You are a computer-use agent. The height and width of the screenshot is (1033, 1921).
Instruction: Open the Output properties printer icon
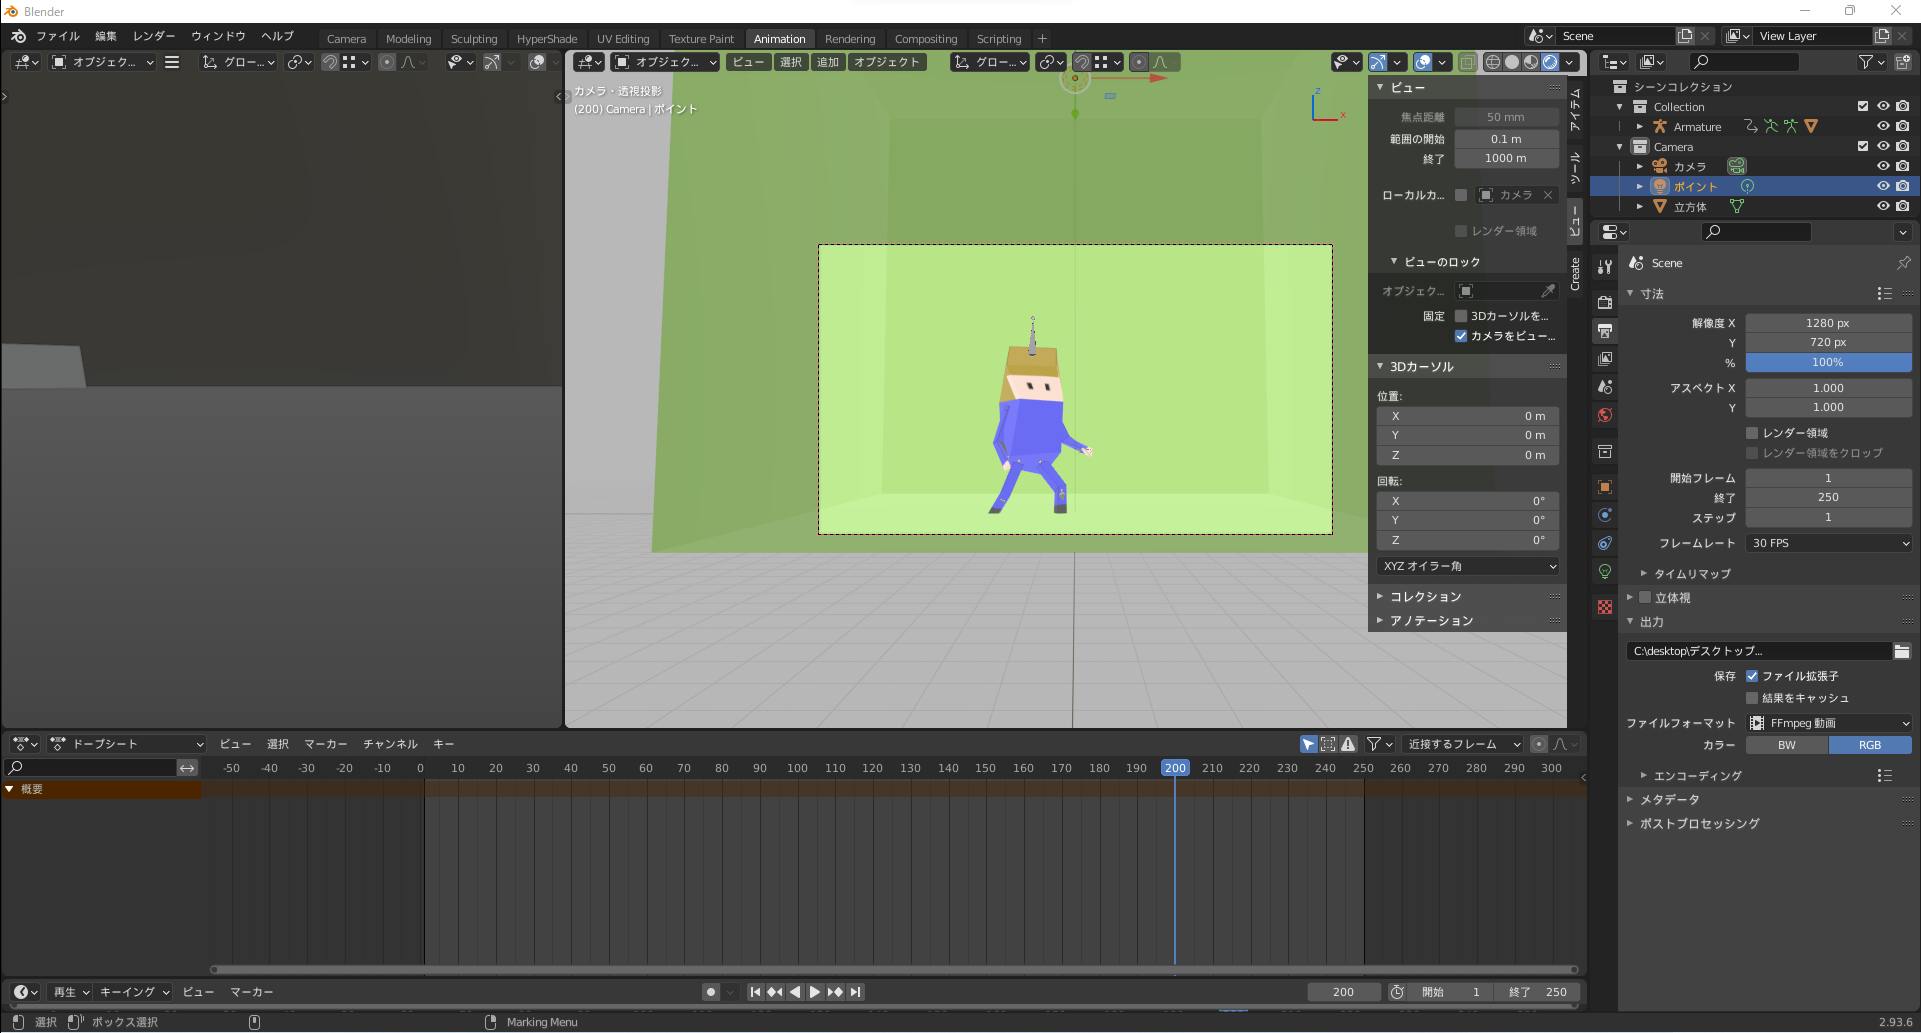1605,331
